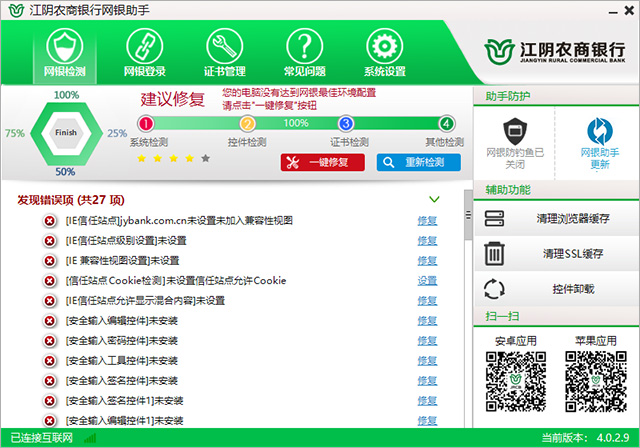Image resolution: width=640 pixels, height=448 pixels.
Task: Click the 已连接互联网 status text
Action: (x=42, y=438)
